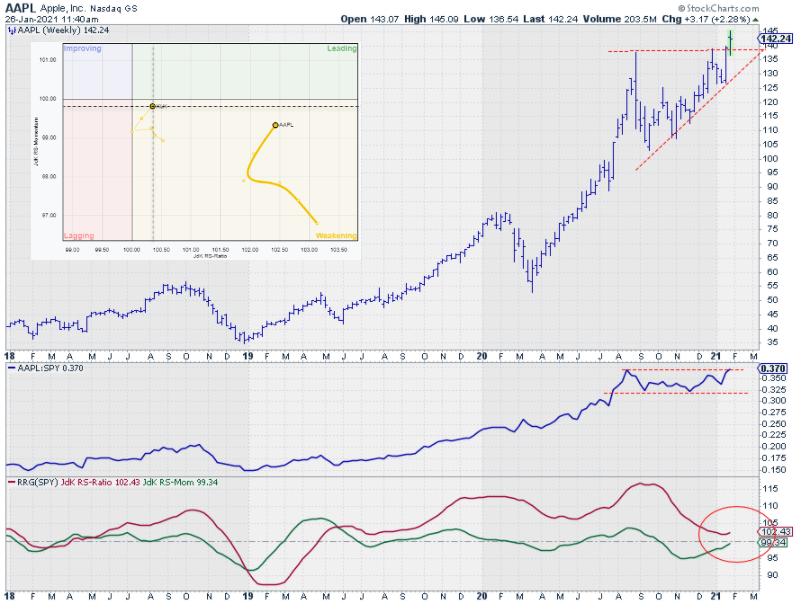Click the AAPL:SPY 0.370 panel legend
This screenshot has height=609, width=801.
[45, 368]
